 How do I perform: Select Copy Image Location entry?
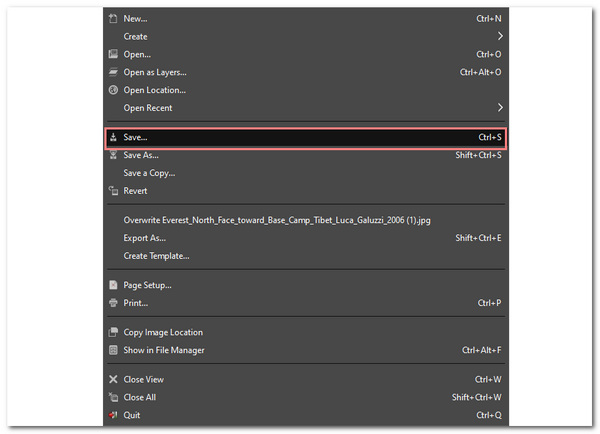click(306, 332)
